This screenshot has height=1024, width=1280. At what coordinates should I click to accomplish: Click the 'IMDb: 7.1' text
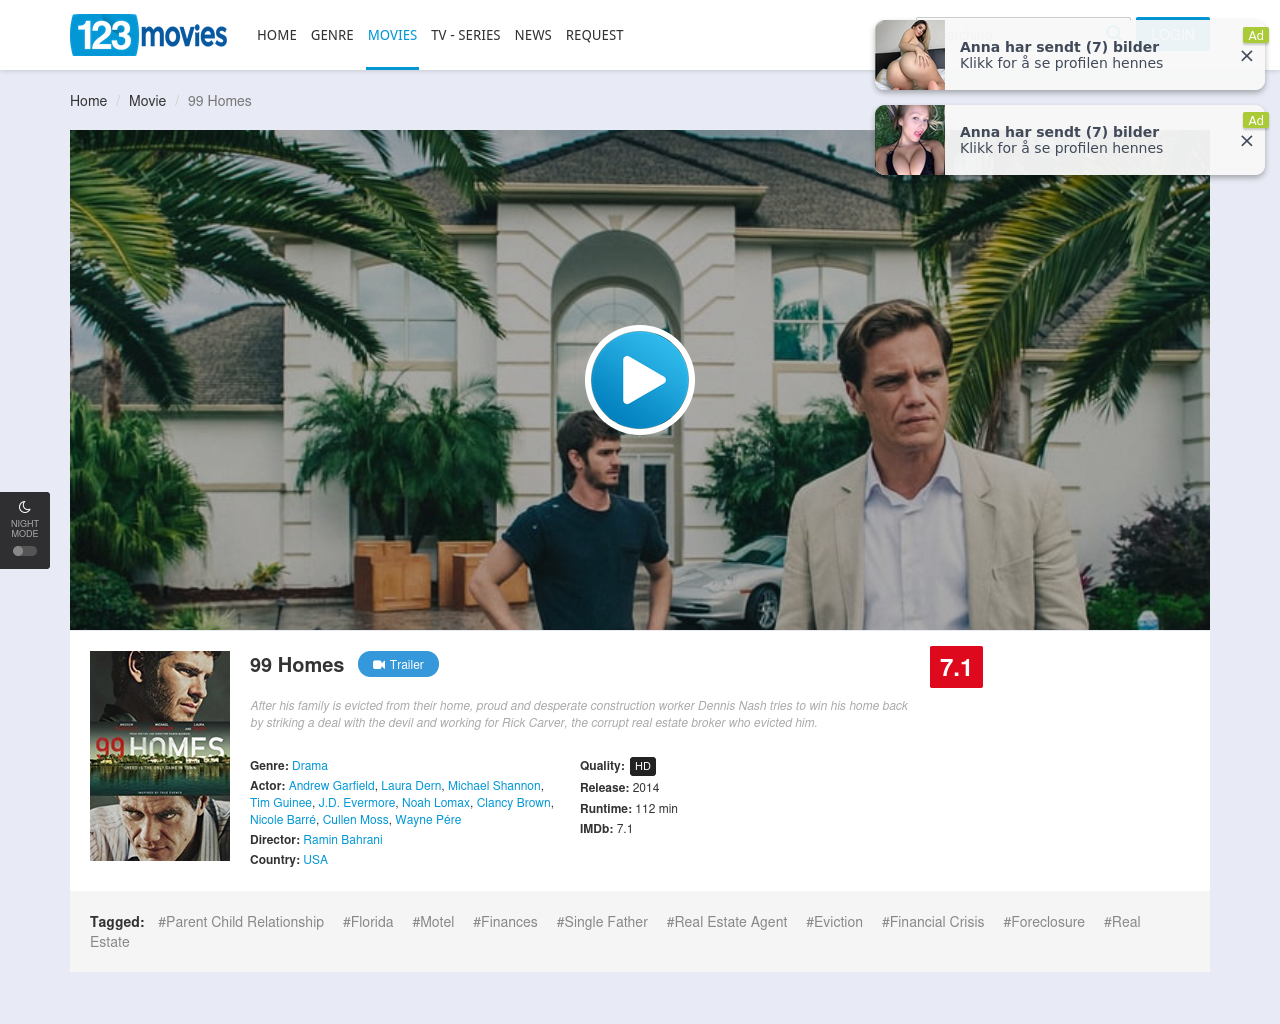click(x=607, y=829)
